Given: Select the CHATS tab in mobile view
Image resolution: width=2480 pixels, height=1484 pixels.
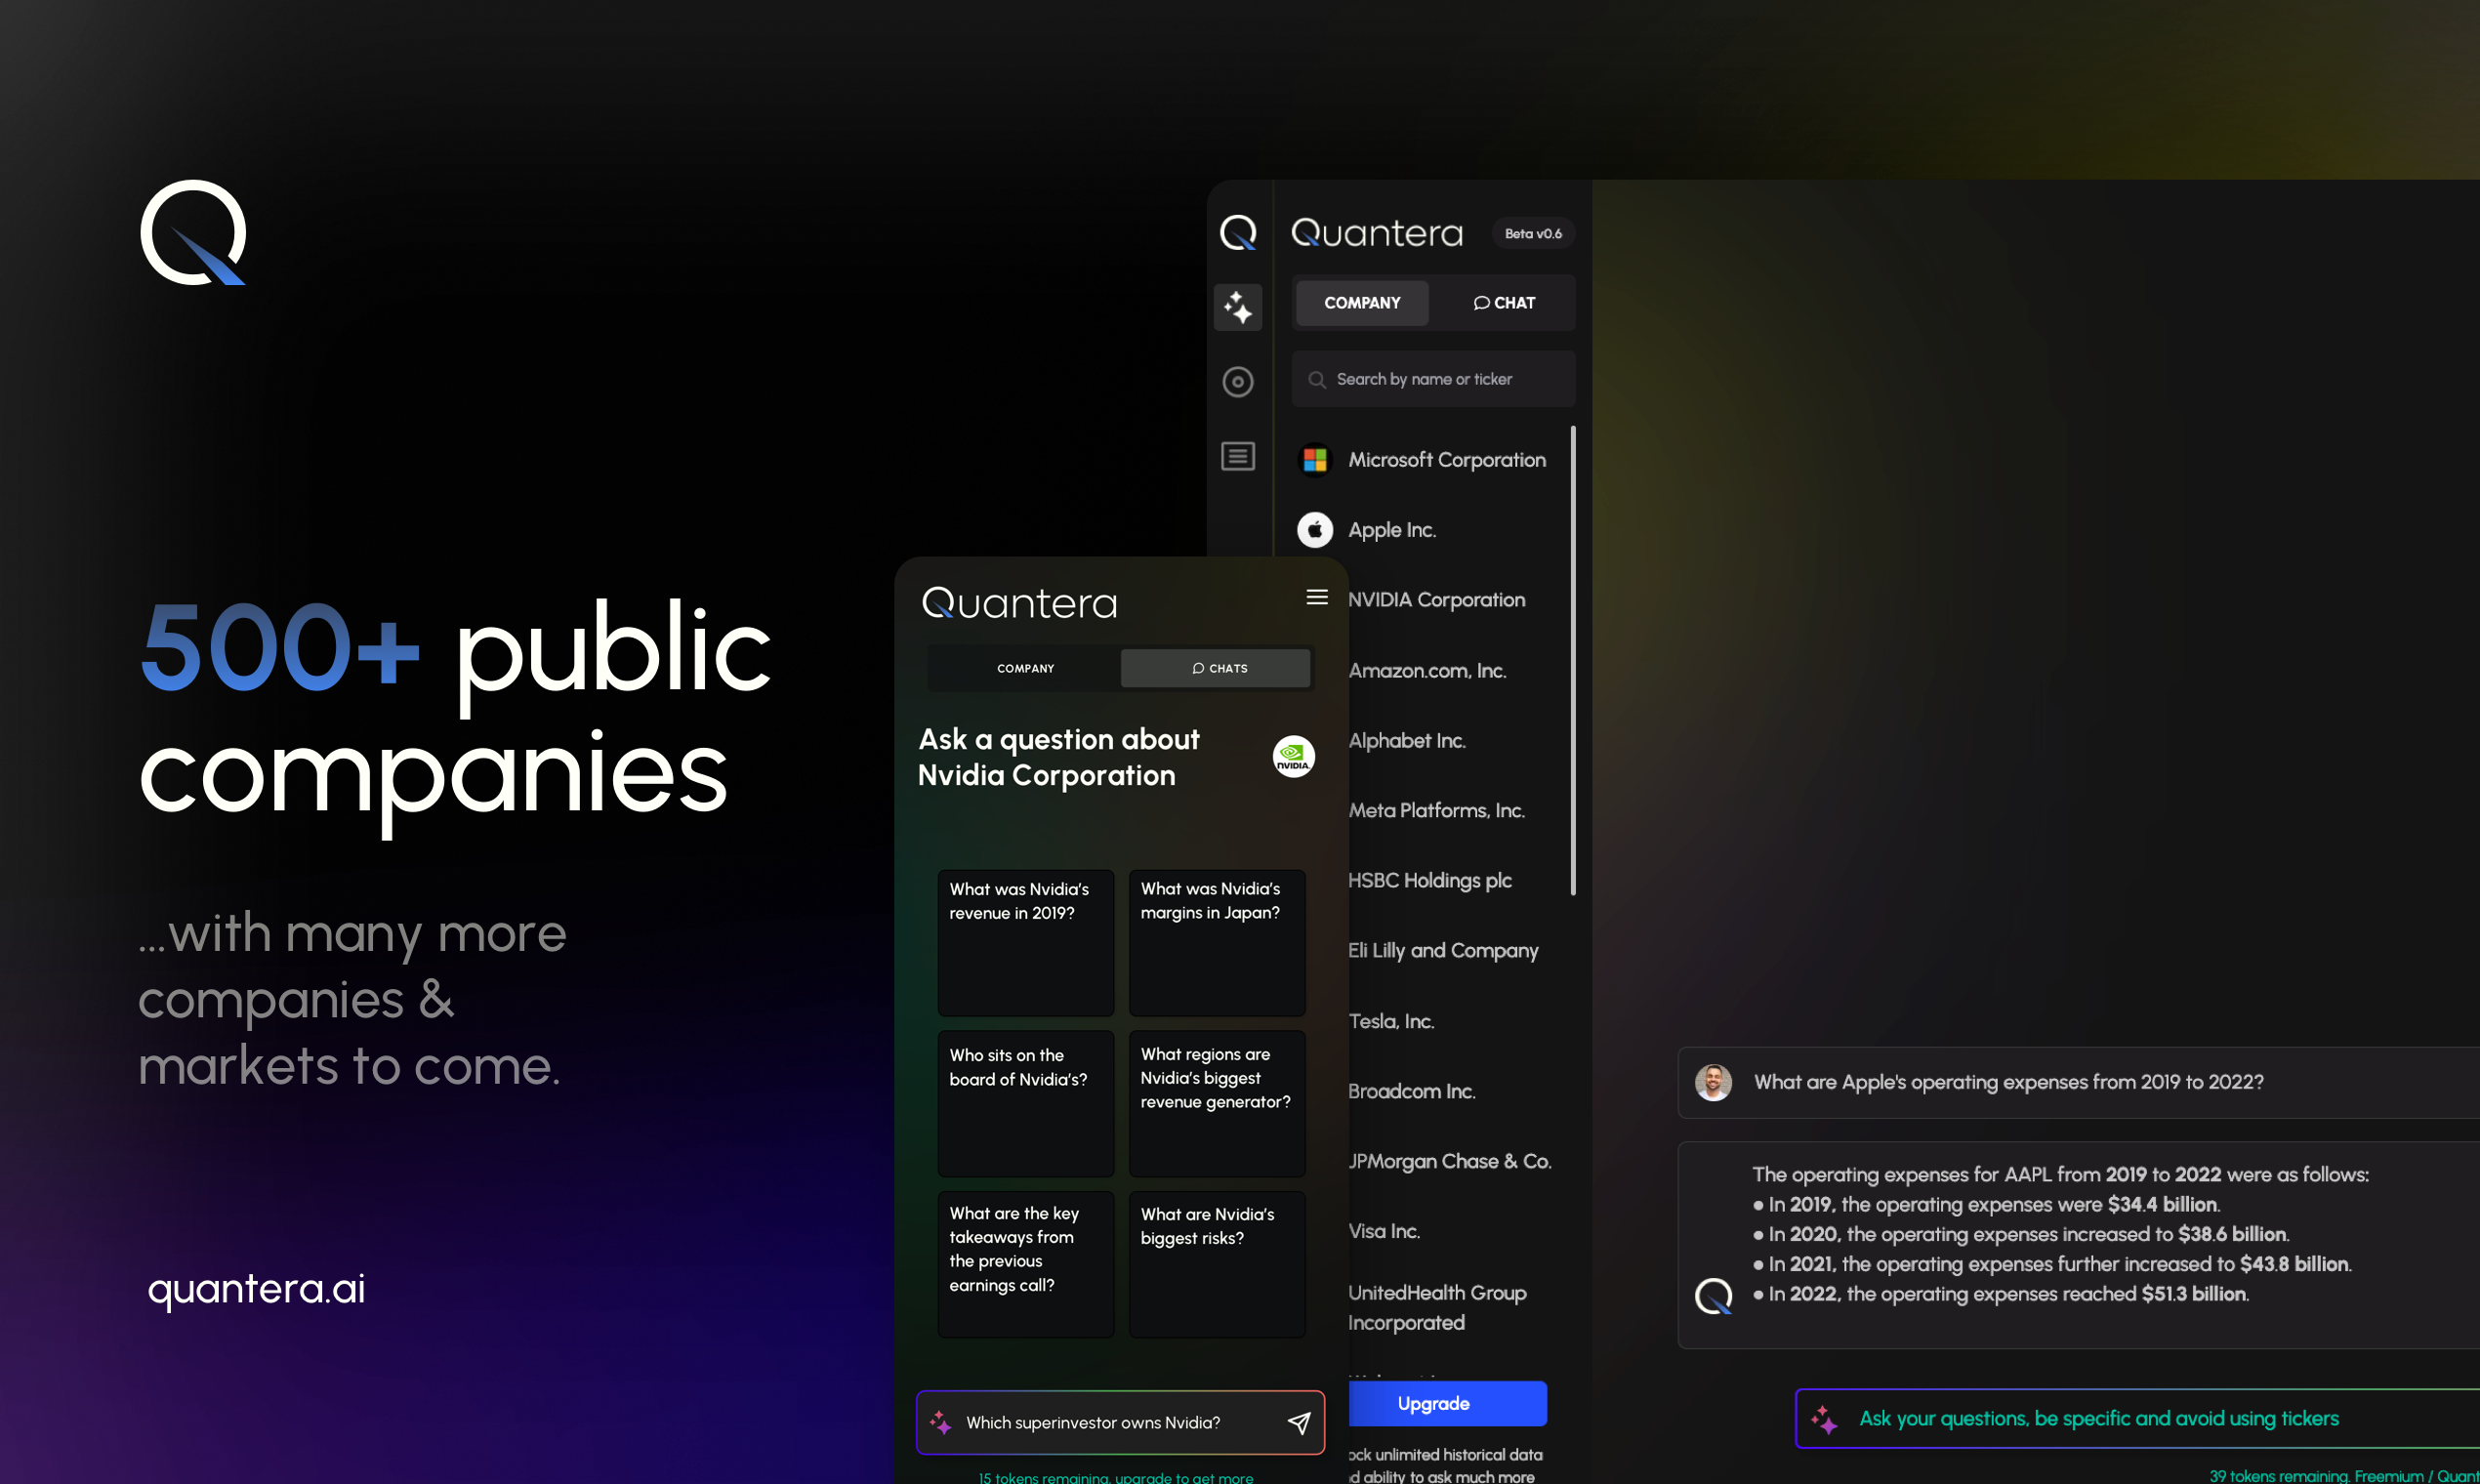Looking at the screenshot, I should (x=1215, y=668).
